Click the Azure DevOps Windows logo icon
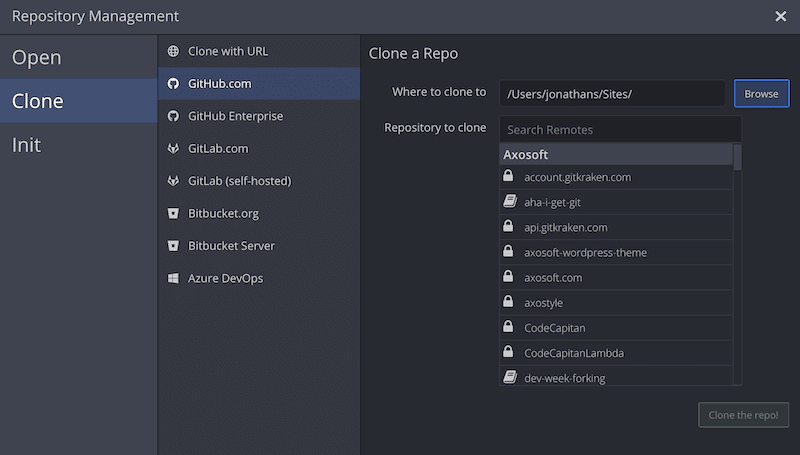Viewport: 800px width, 455px height. 173,278
